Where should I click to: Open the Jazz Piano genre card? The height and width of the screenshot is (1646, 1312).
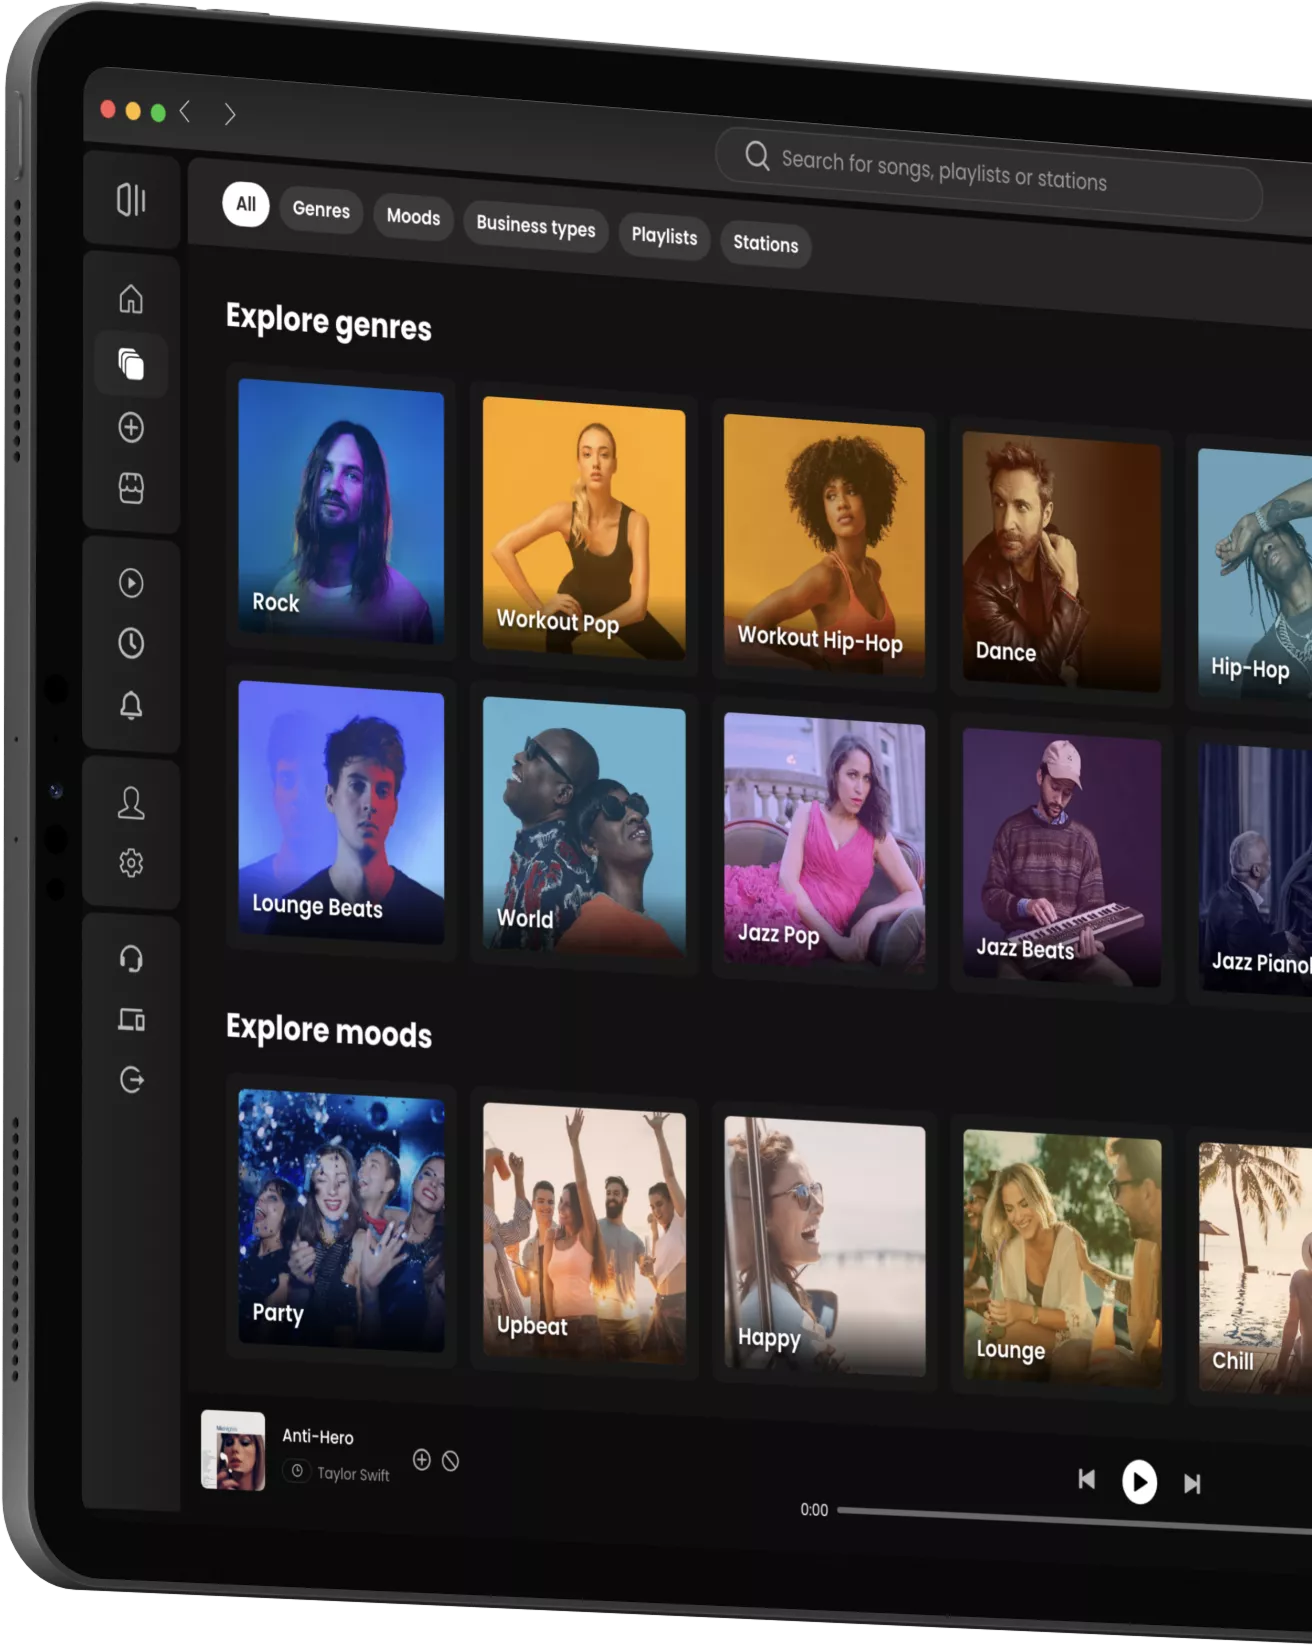point(1255,868)
